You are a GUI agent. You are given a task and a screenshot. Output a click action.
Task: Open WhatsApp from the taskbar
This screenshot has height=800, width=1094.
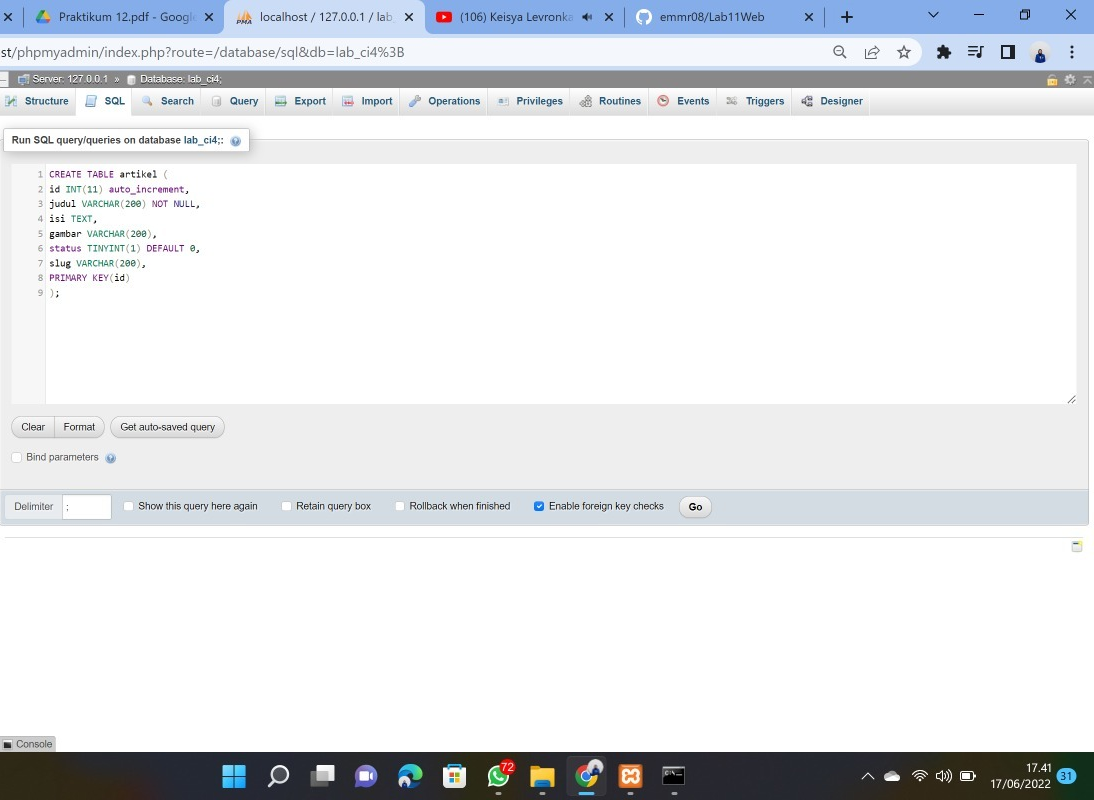pos(497,776)
